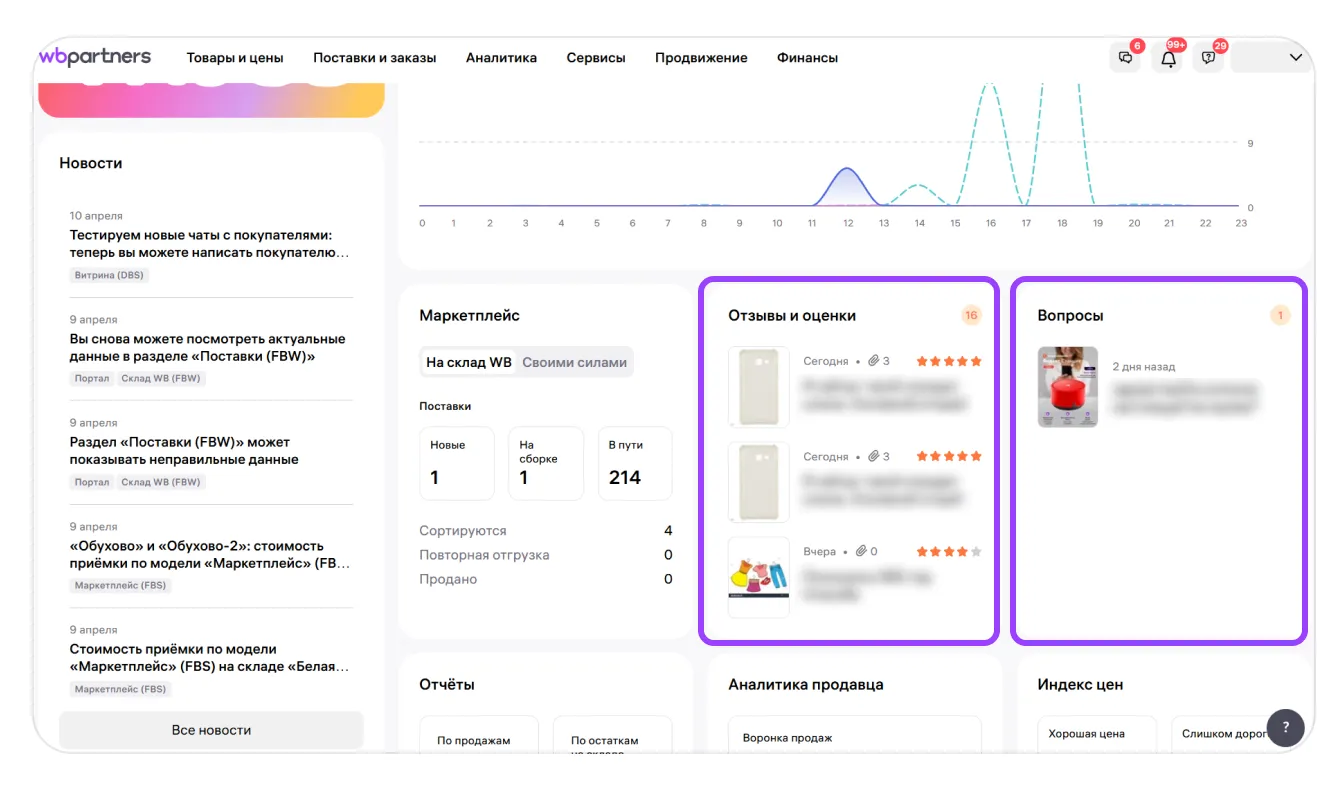Click the wbpartners logo
1344x790 pixels.
[x=95, y=56]
